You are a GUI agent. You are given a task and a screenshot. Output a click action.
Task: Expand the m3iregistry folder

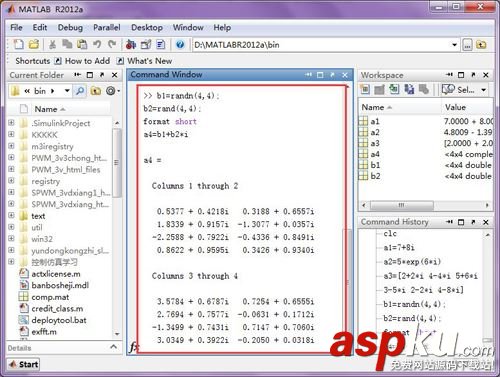click(x=11, y=146)
